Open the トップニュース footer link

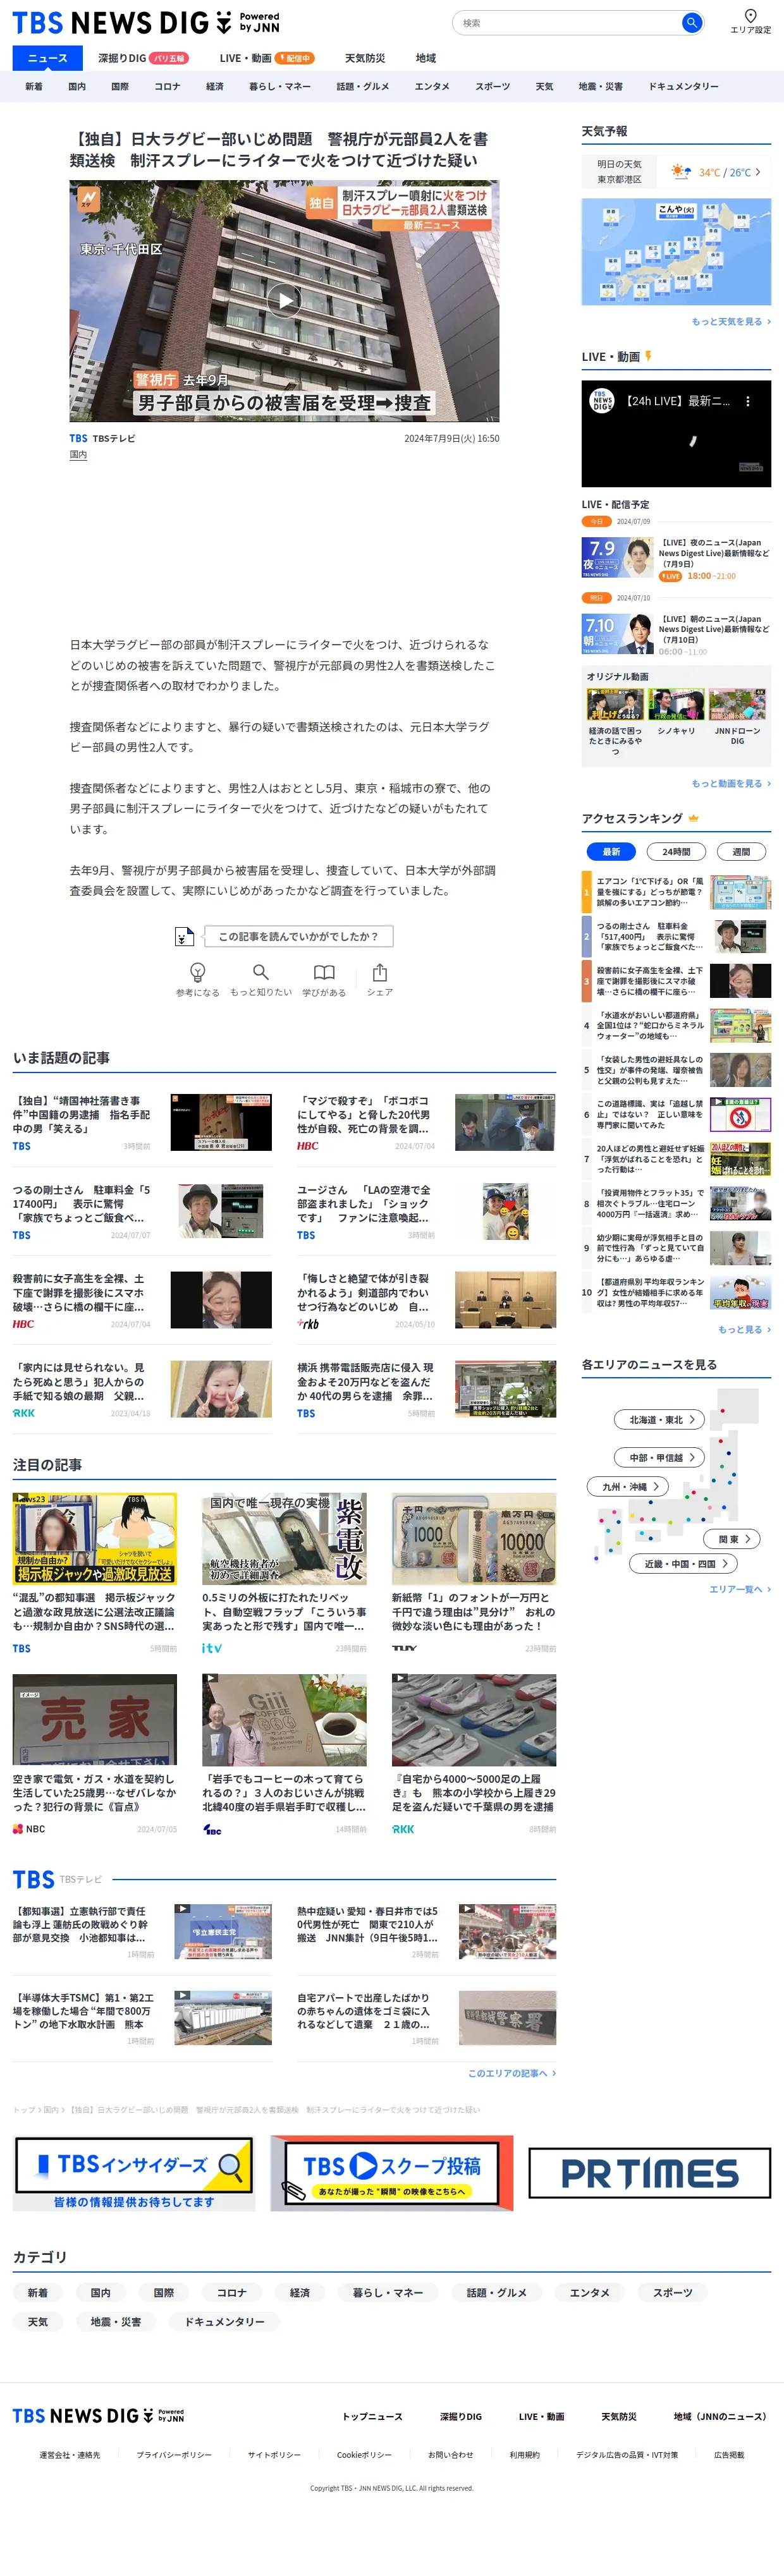(x=372, y=2416)
